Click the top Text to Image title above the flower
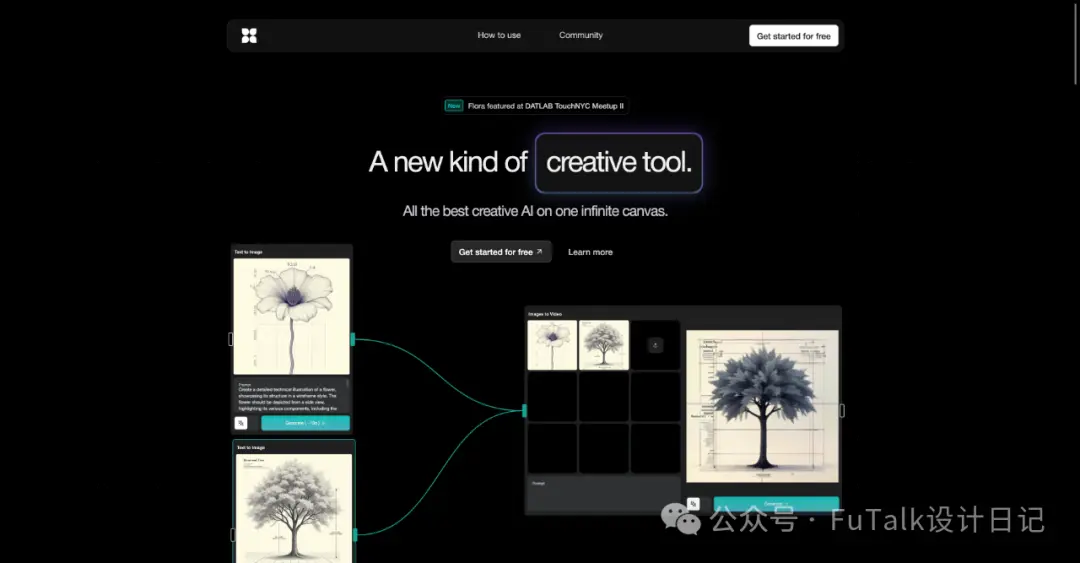This screenshot has width=1080, height=563. coord(249,252)
